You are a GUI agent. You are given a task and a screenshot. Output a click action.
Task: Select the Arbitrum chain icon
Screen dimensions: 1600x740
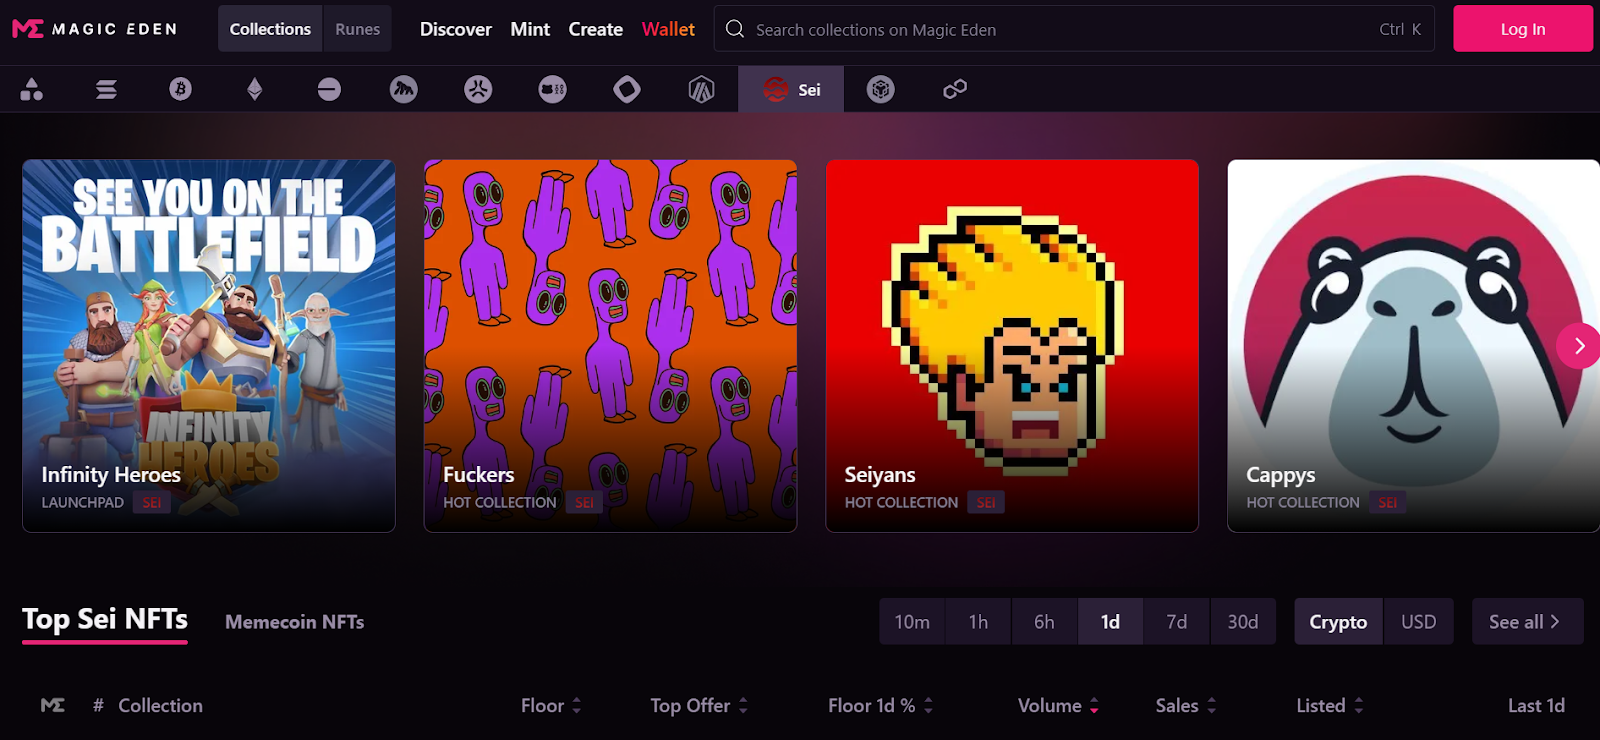click(x=701, y=90)
